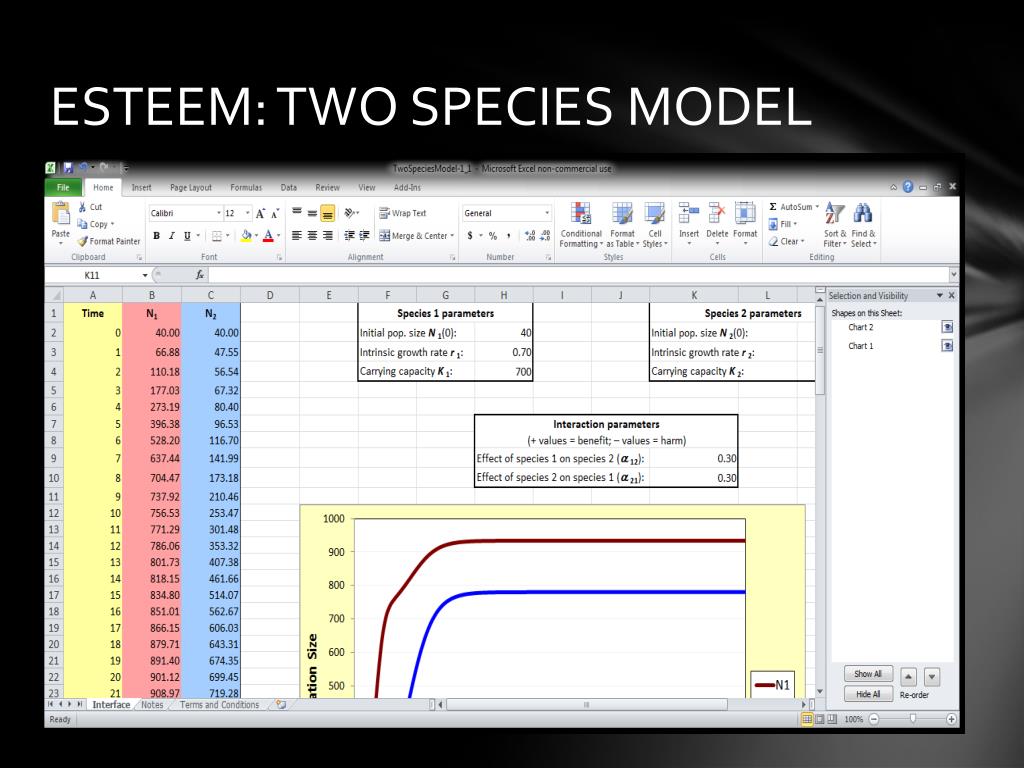Toggle visibility eye for Chart 1
The width and height of the screenshot is (1024, 768).
(947, 346)
